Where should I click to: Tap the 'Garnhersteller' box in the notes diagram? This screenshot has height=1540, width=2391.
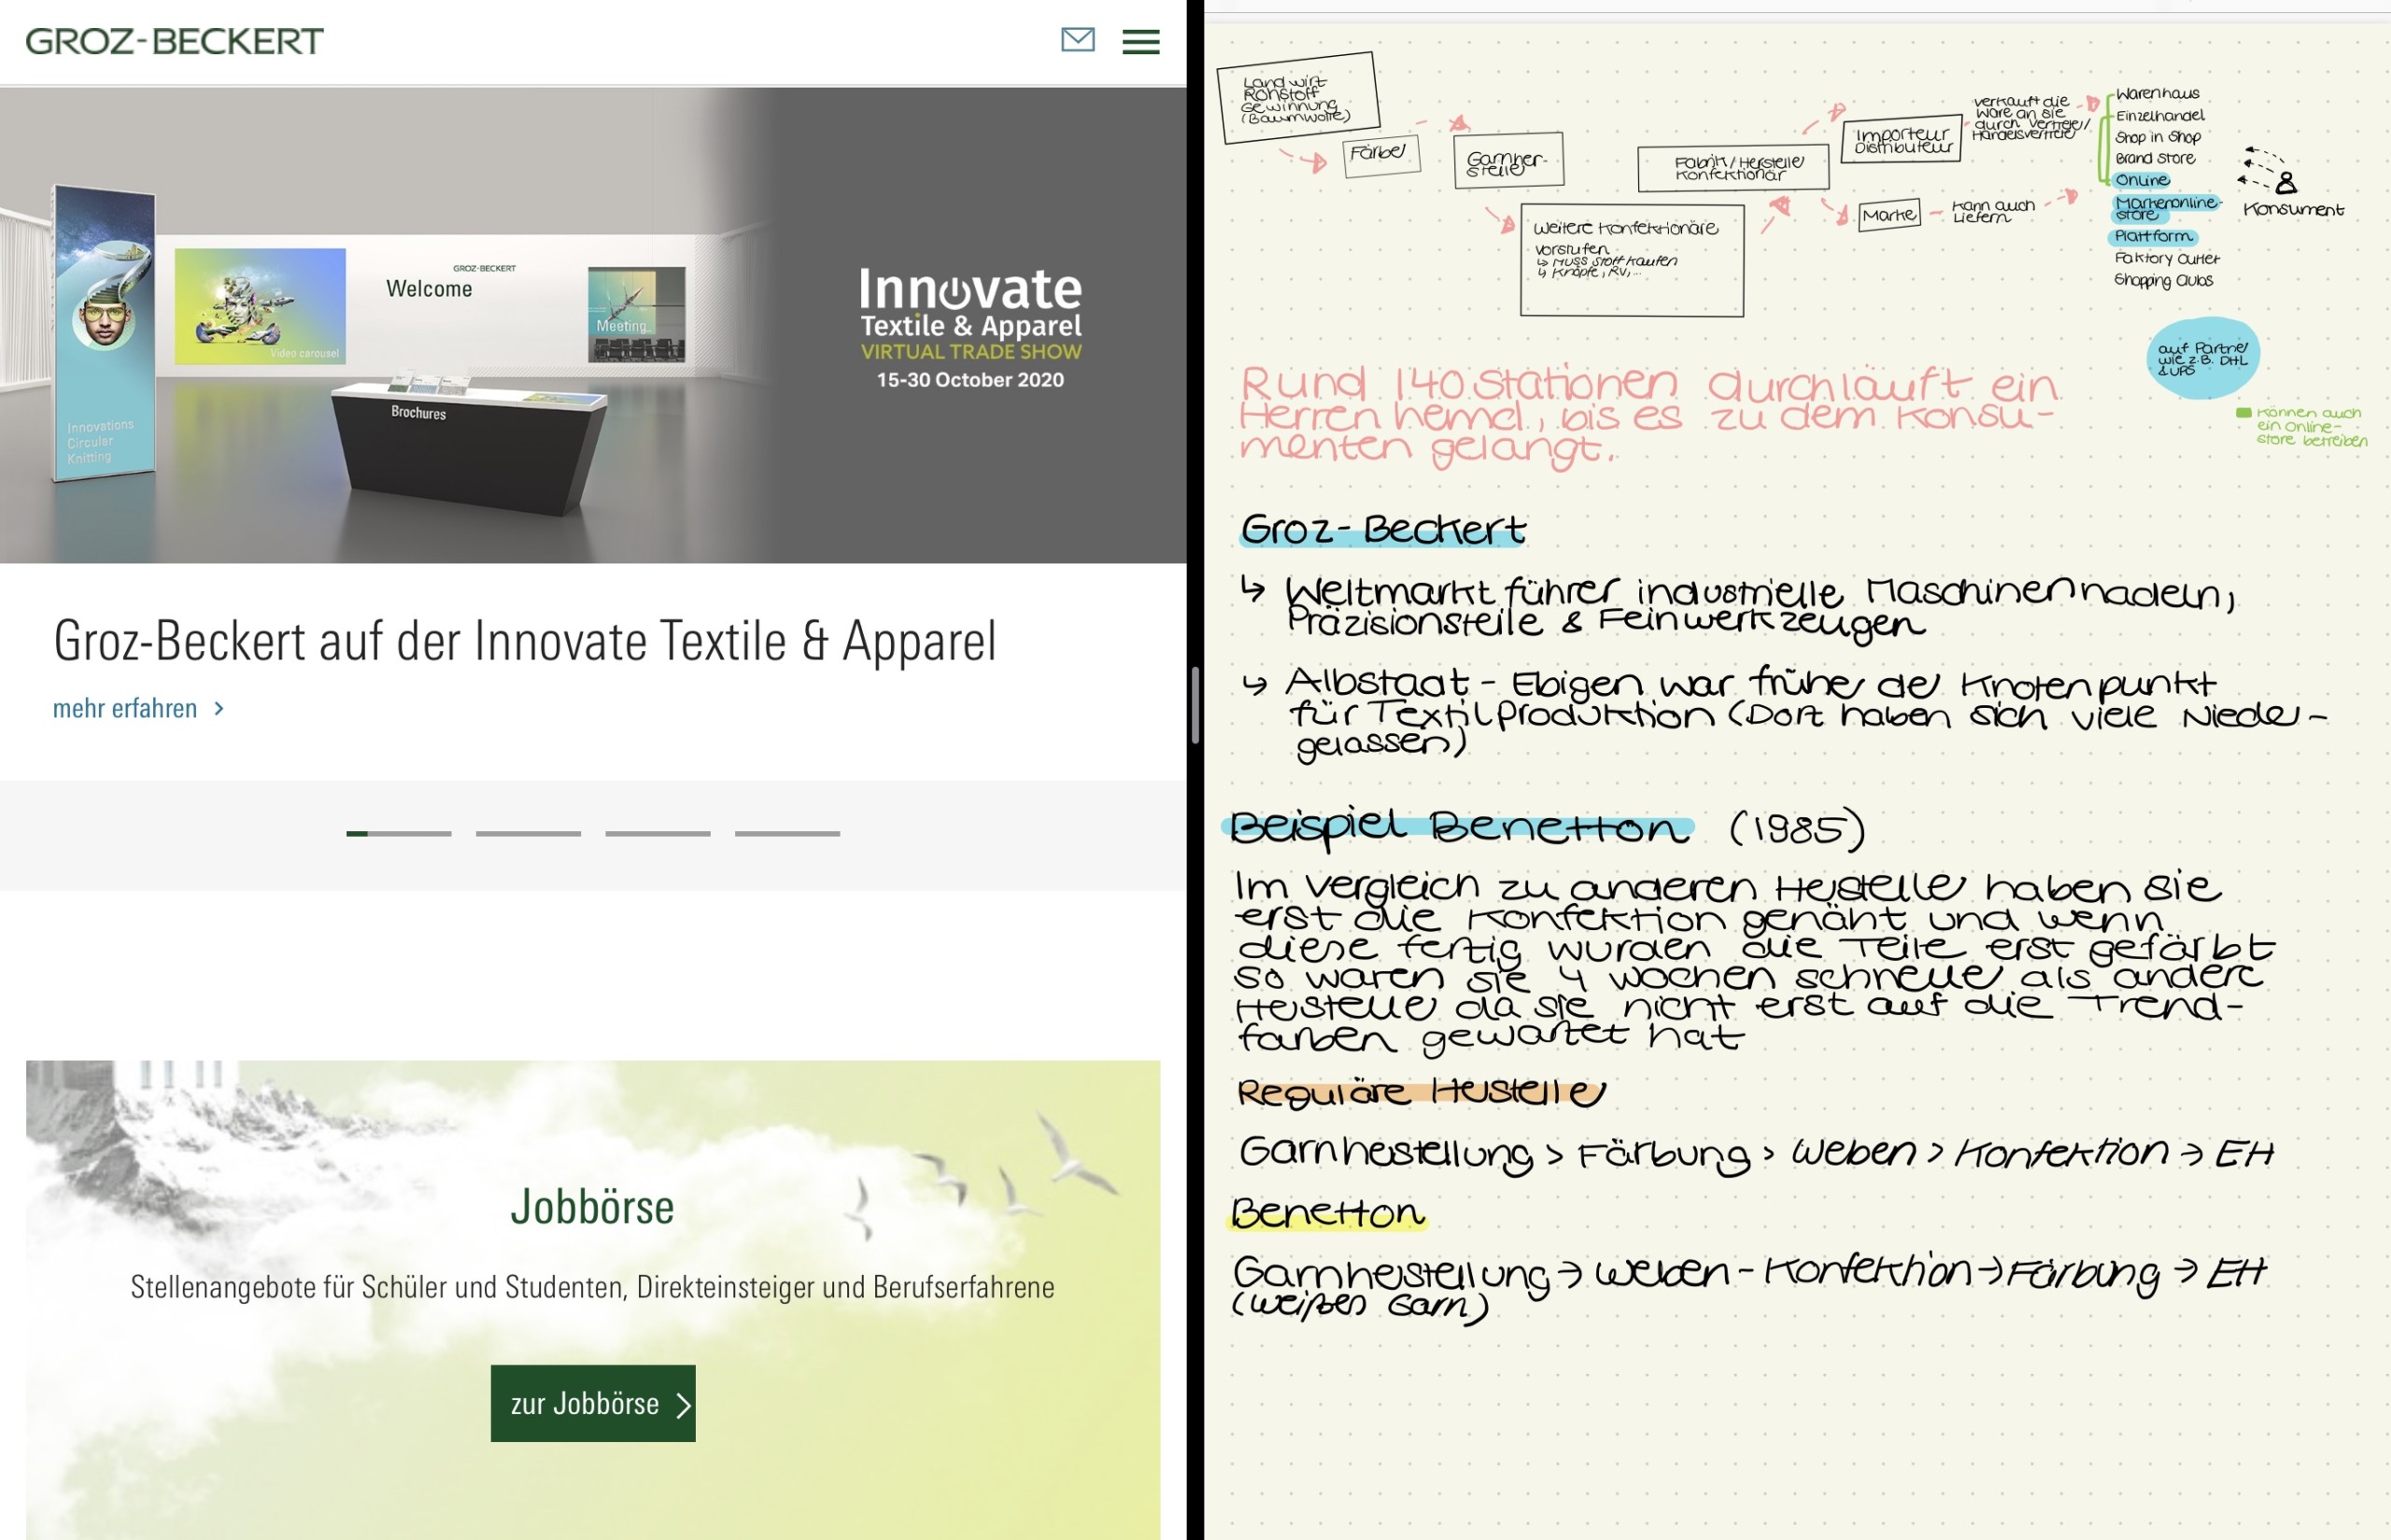click(x=1508, y=160)
